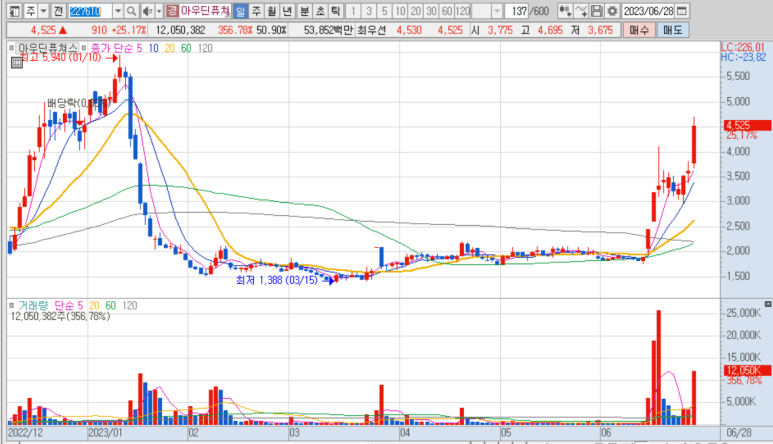The height and width of the screenshot is (444, 773).
Task: Click add candlestick chart icon
Action: tap(565, 11)
